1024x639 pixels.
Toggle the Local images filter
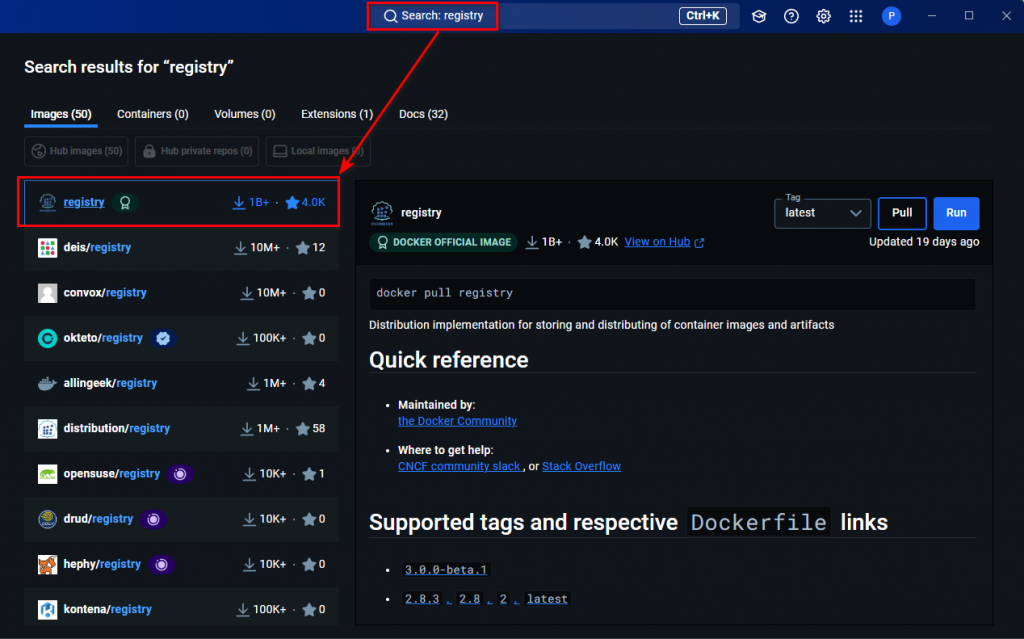tap(318, 151)
